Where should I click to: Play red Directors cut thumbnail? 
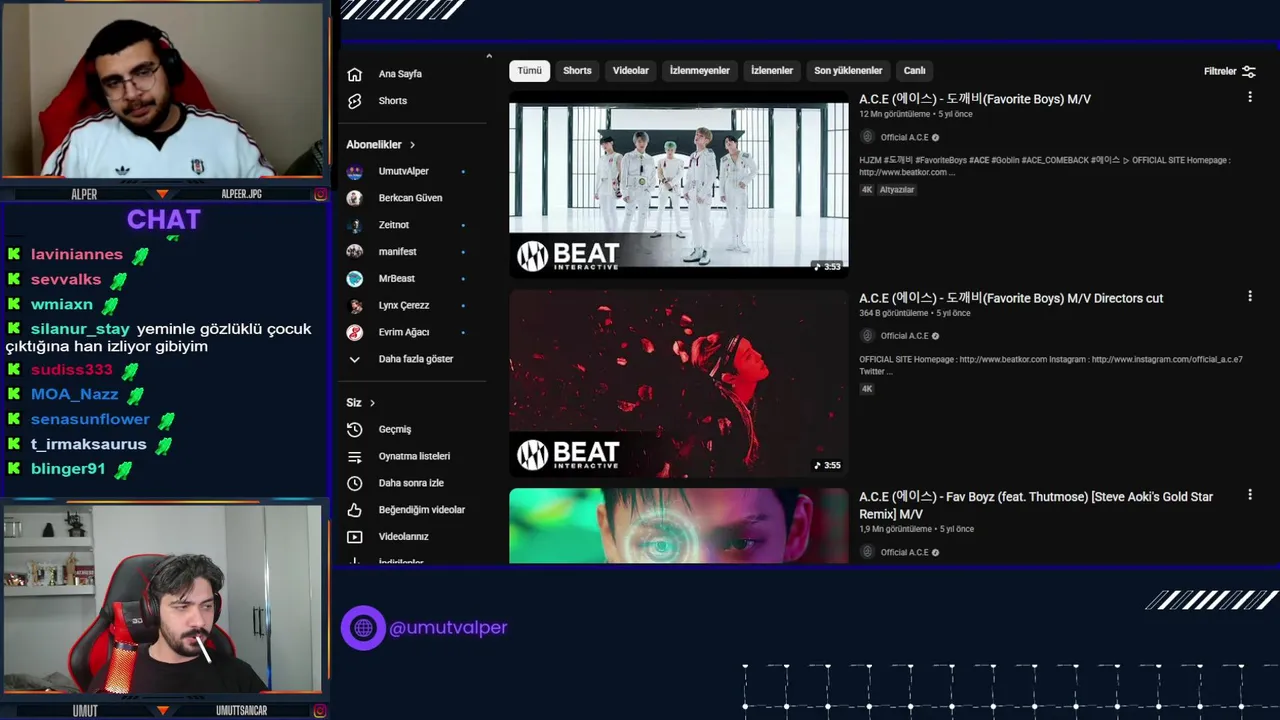(x=679, y=383)
